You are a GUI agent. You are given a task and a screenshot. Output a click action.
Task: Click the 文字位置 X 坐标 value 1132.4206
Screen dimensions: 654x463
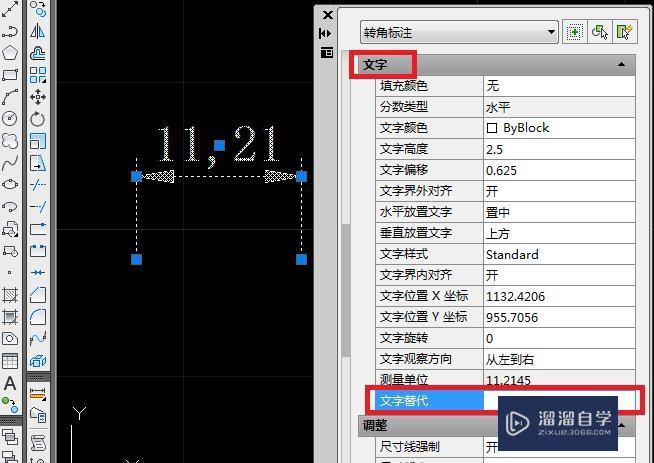coord(559,296)
